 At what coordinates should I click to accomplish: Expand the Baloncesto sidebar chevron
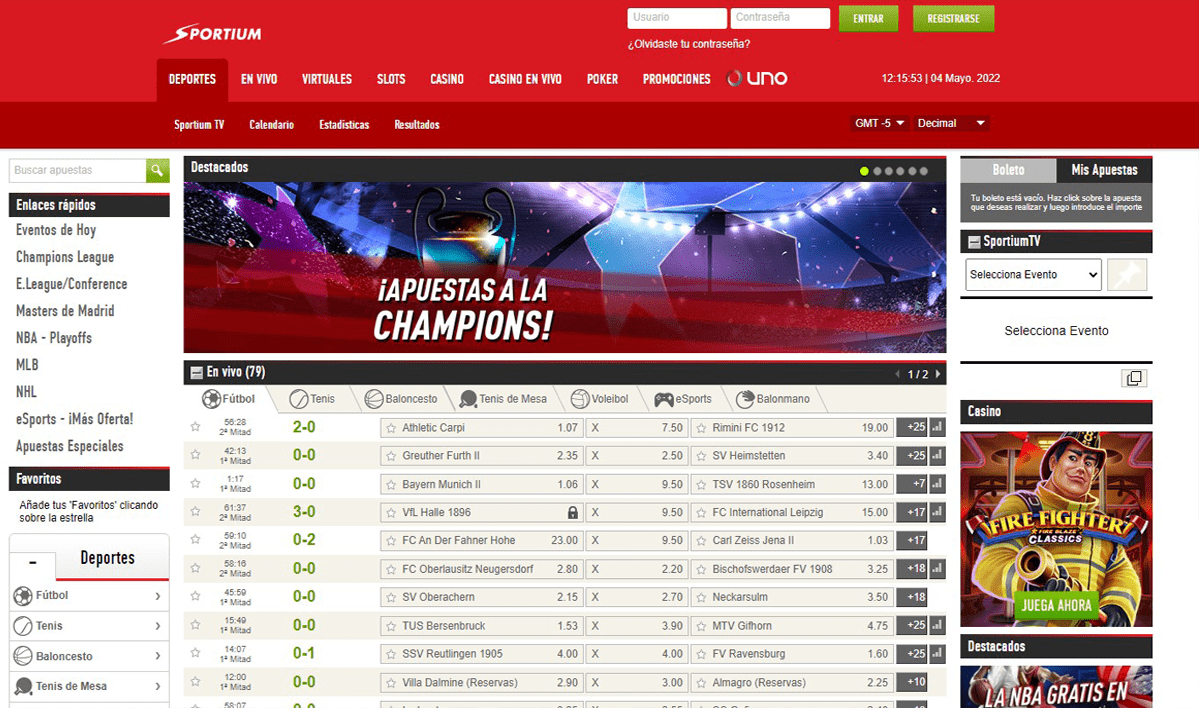158,656
